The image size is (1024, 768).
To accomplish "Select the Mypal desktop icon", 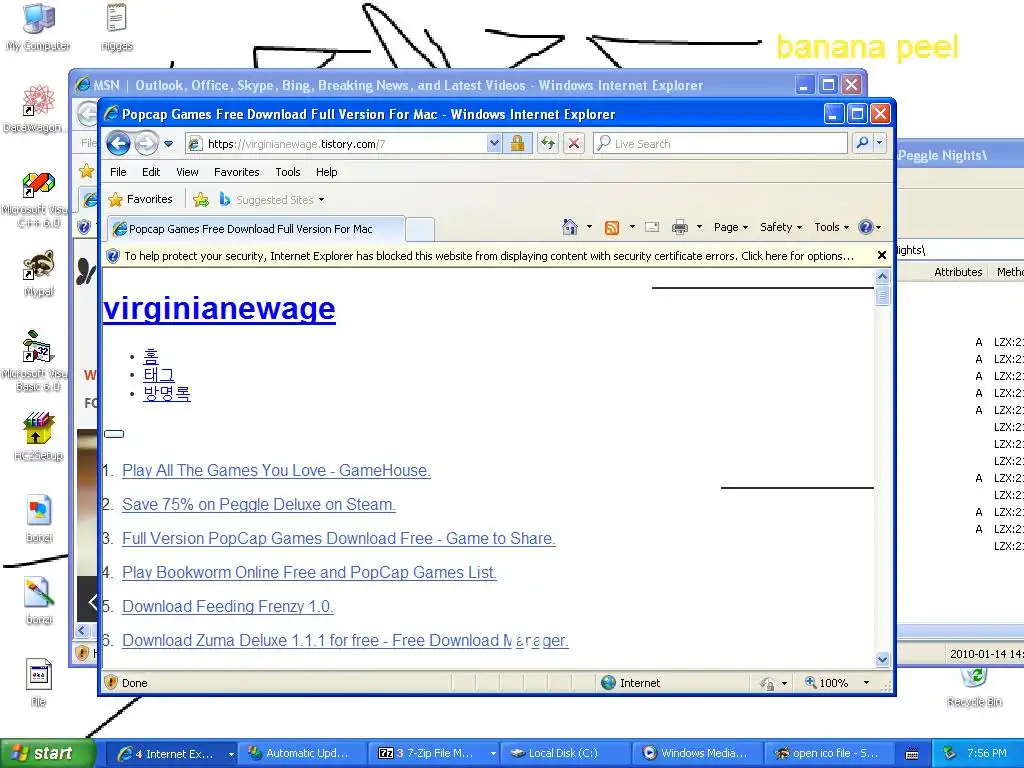I will (x=39, y=273).
